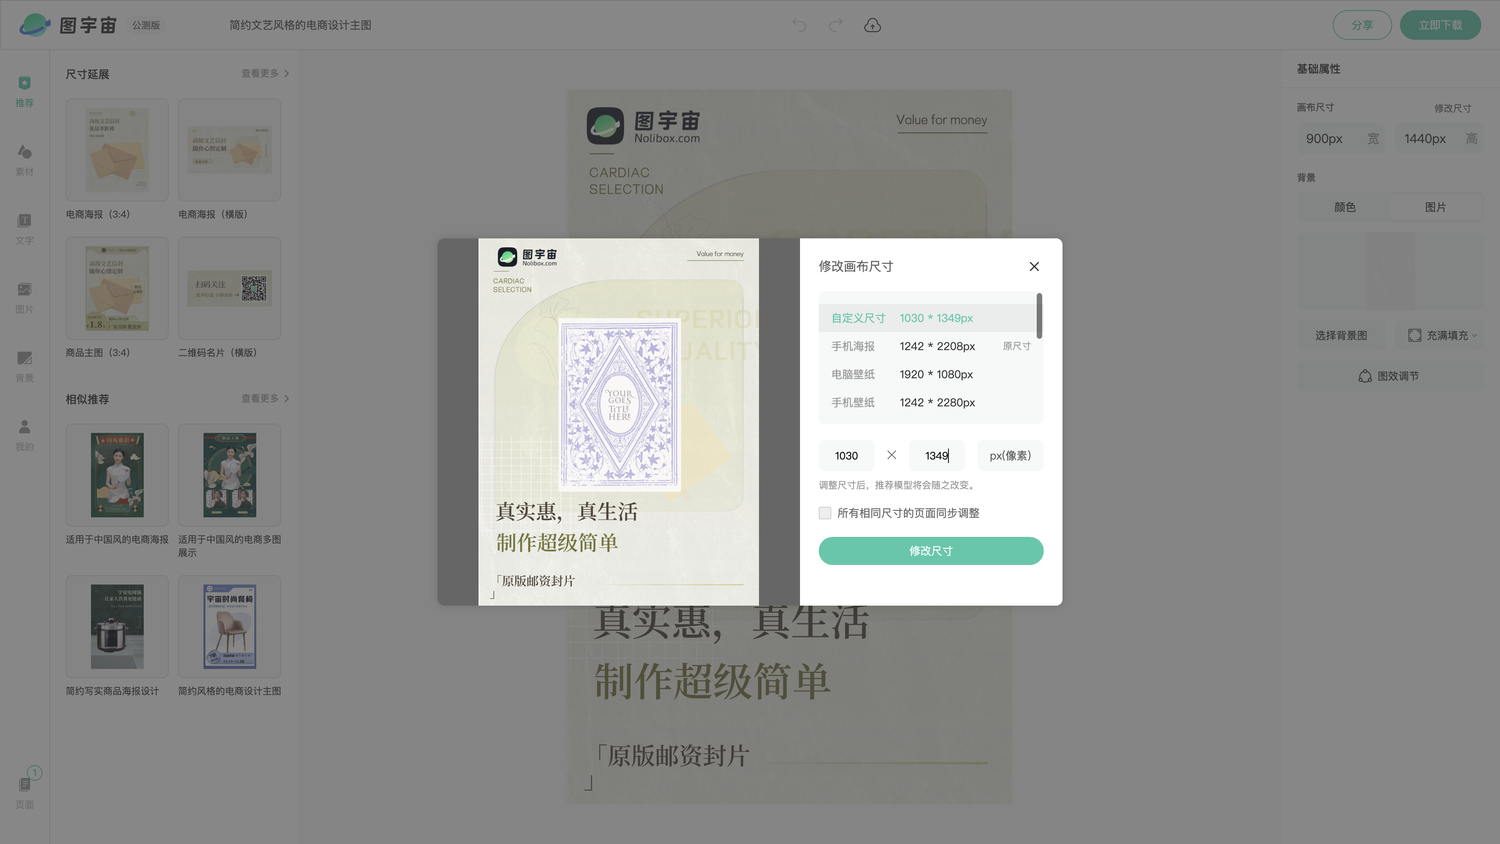Switch to the 图片 background tab
This screenshot has height=844, width=1500.
click(1436, 207)
